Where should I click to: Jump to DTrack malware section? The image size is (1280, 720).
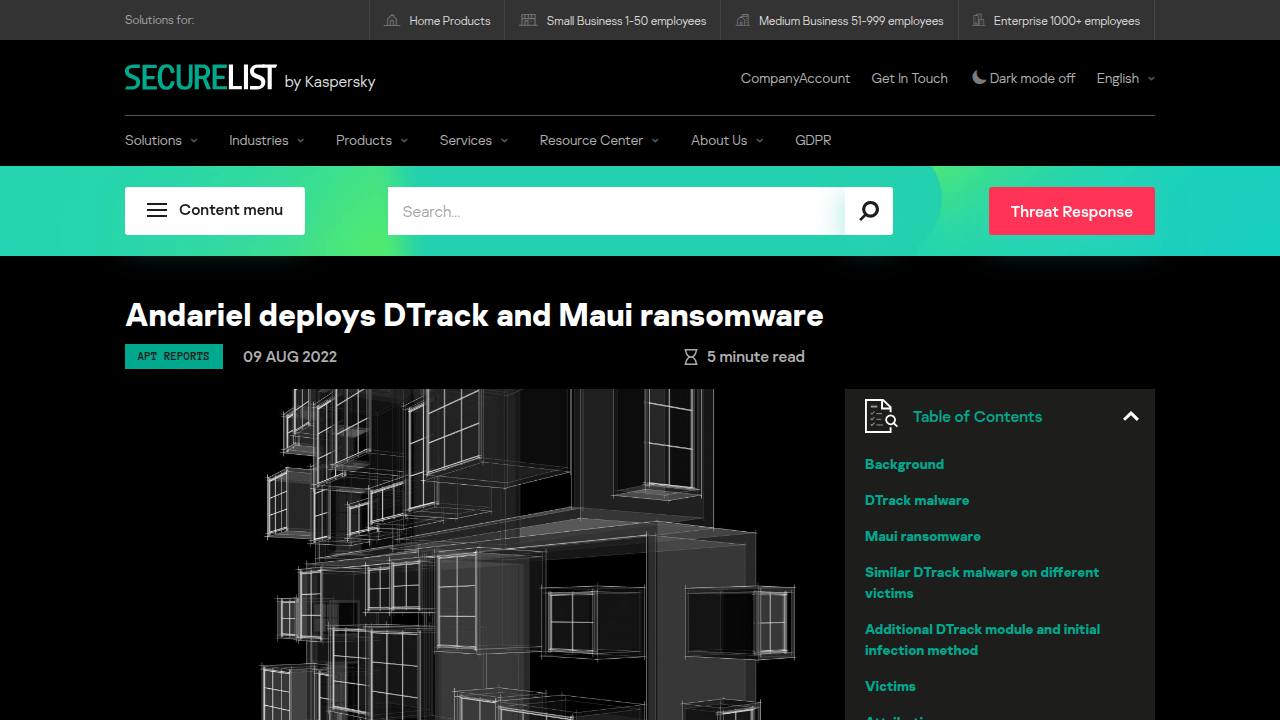tap(917, 500)
